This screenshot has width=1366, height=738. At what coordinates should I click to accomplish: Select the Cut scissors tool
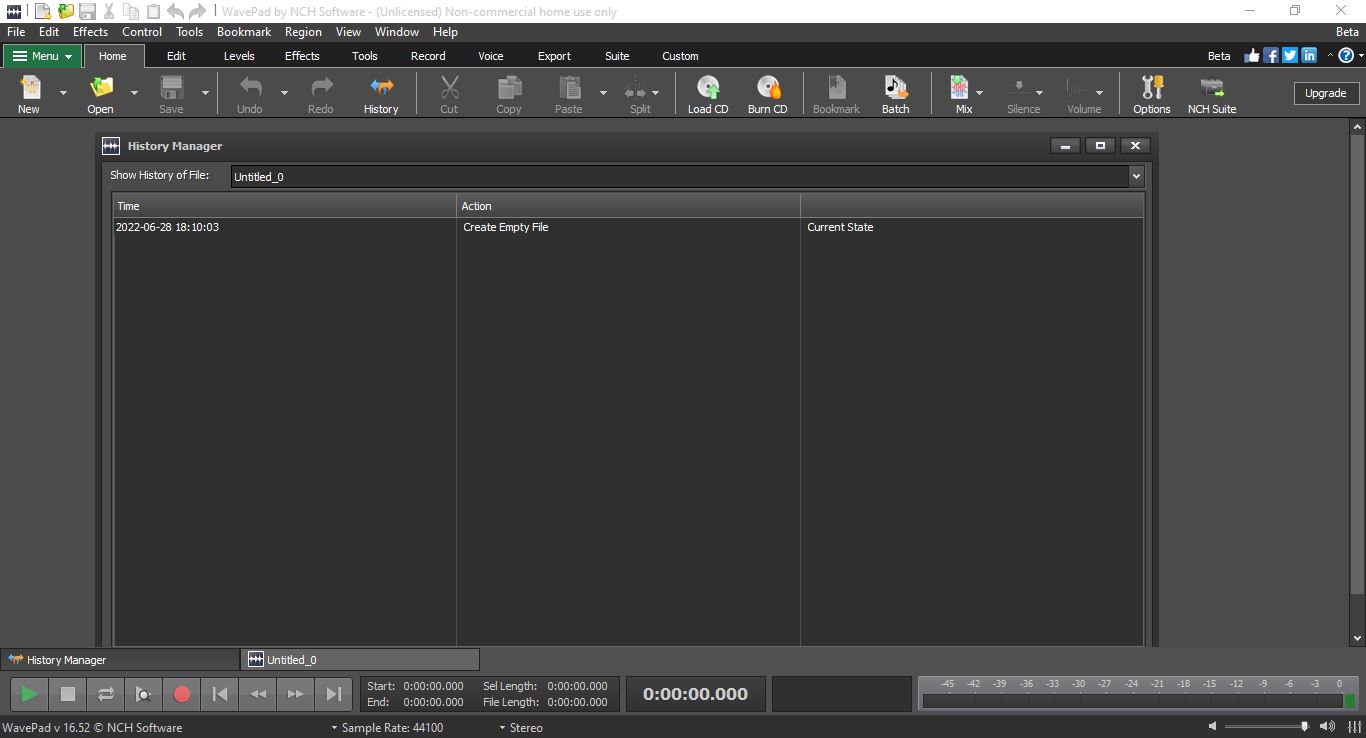tap(449, 94)
